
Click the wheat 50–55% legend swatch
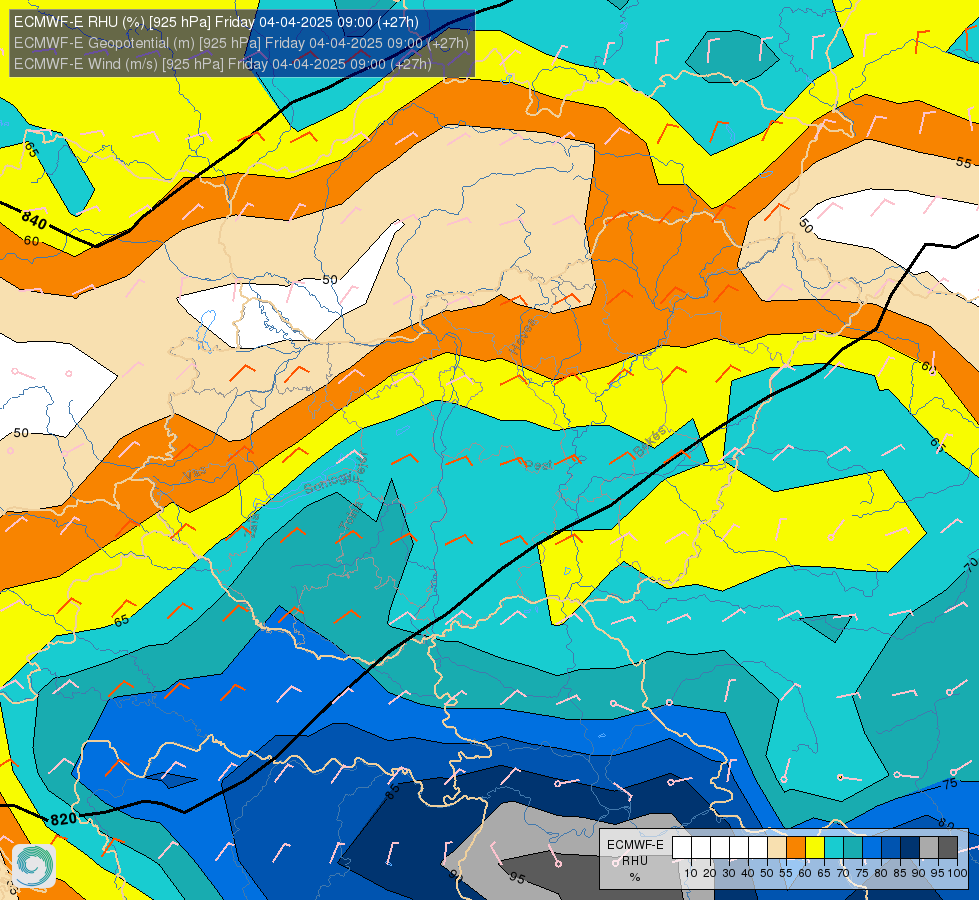tap(777, 848)
